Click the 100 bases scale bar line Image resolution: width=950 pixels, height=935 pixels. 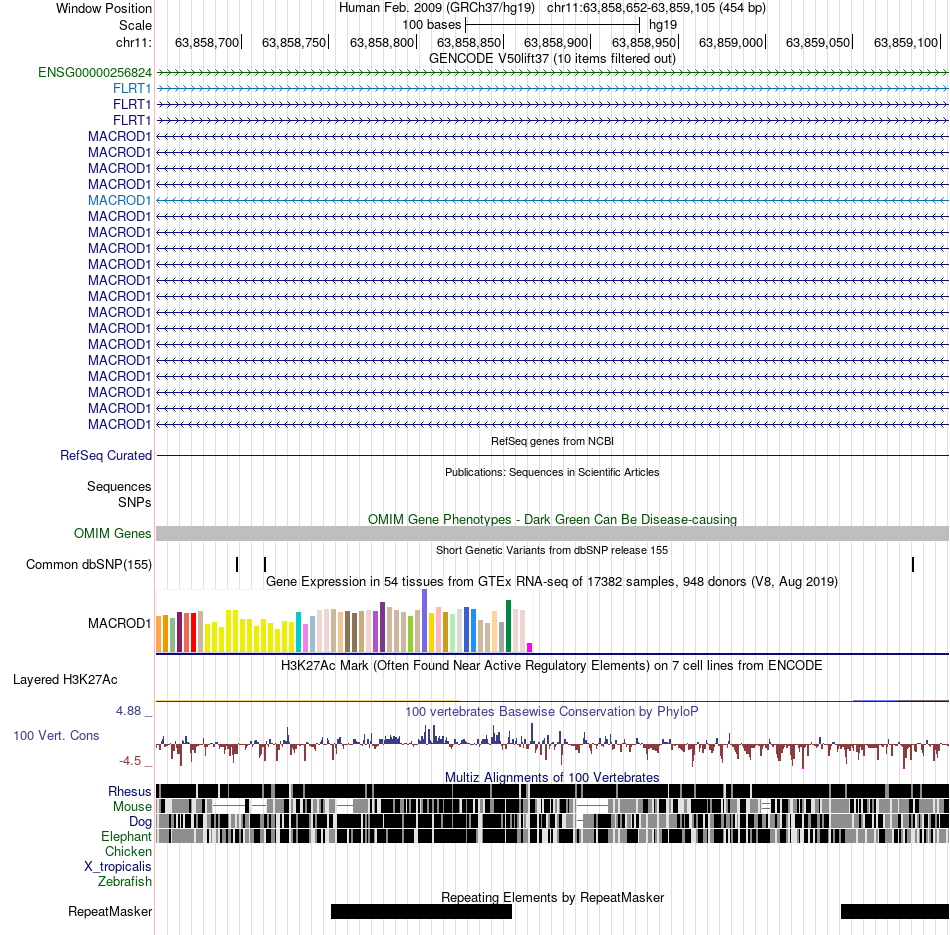pos(553,25)
